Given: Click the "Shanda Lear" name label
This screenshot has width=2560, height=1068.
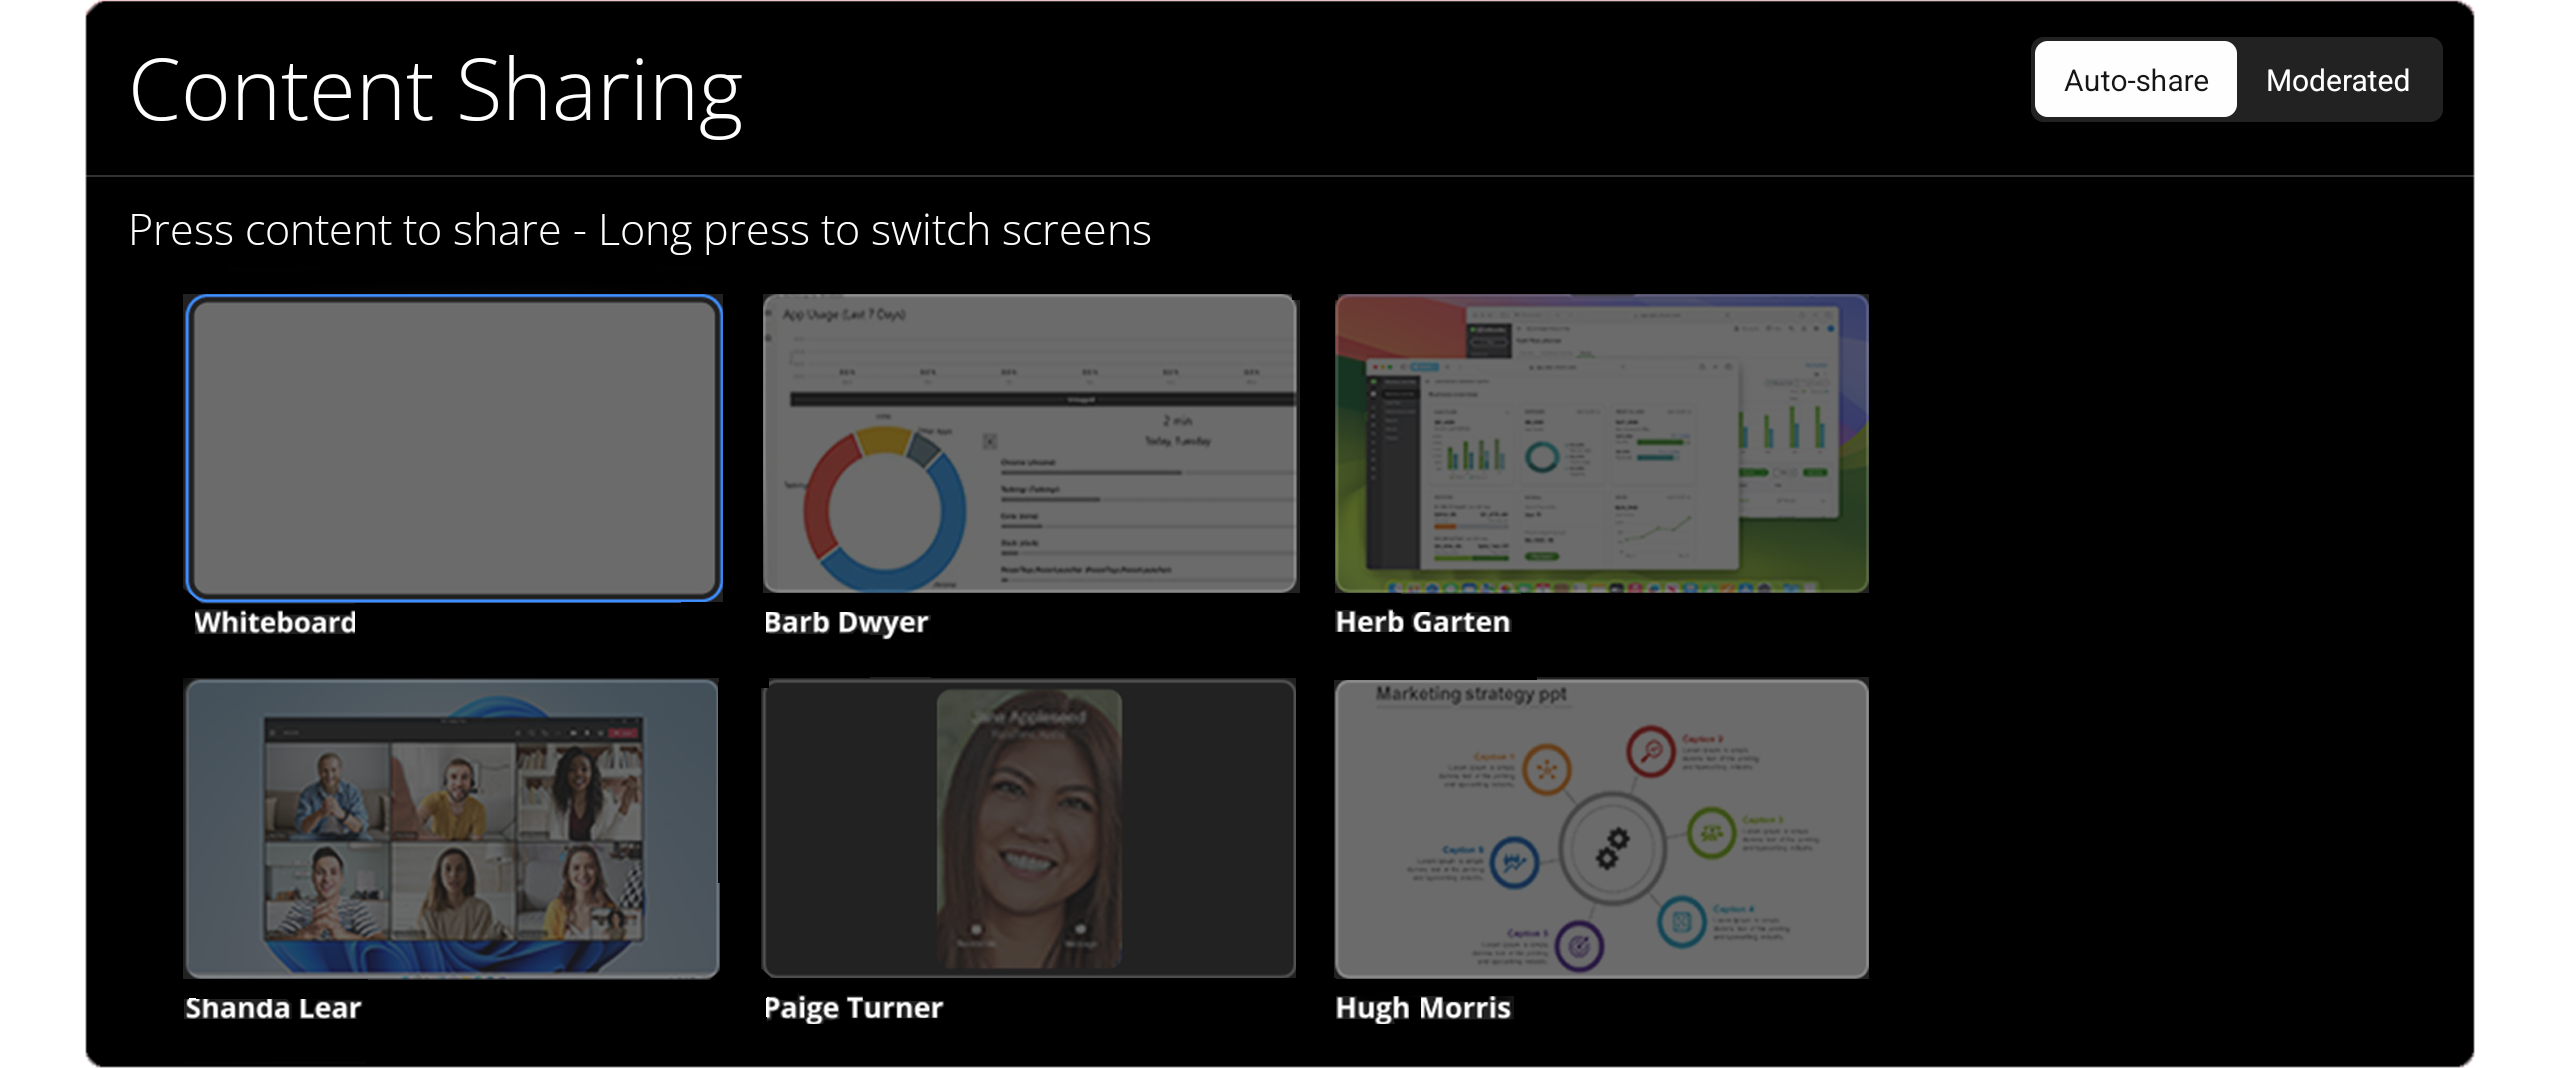Looking at the screenshot, I should tap(273, 1007).
